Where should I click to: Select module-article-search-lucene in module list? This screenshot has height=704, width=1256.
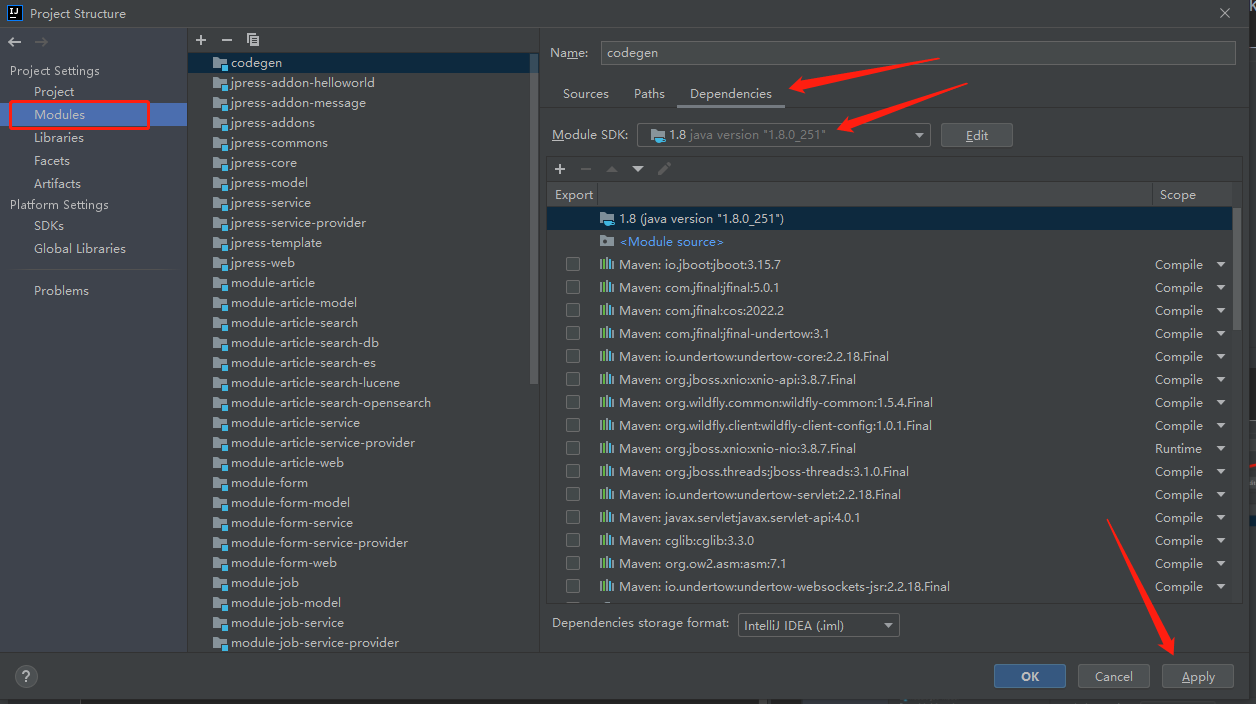(x=315, y=383)
